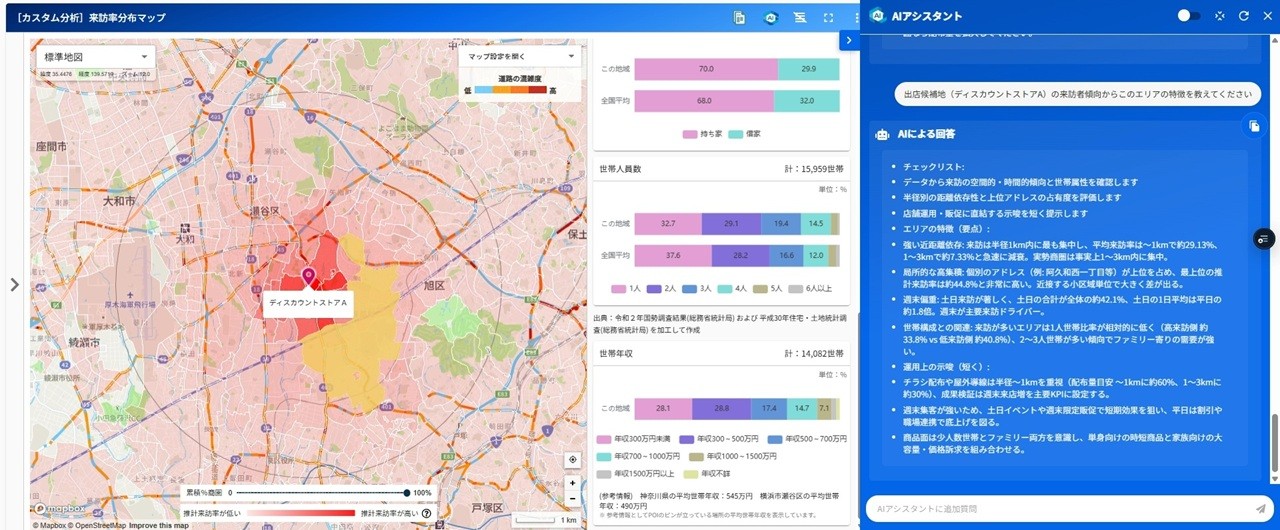Image resolution: width=1280 pixels, height=530 pixels.
Task: Click the visit rate color gradient bar
Action: tap(301, 513)
